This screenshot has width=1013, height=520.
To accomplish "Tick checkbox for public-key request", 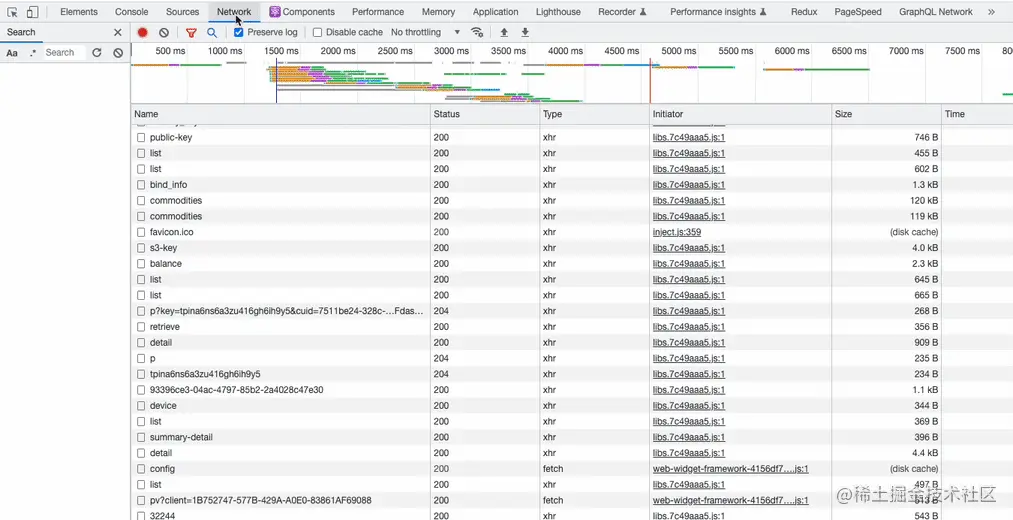I will click(141, 138).
